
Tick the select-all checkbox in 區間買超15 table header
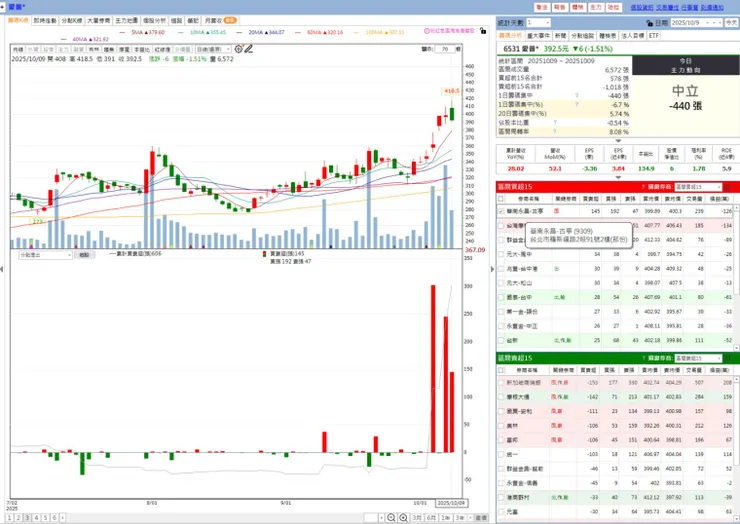click(501, 199)
